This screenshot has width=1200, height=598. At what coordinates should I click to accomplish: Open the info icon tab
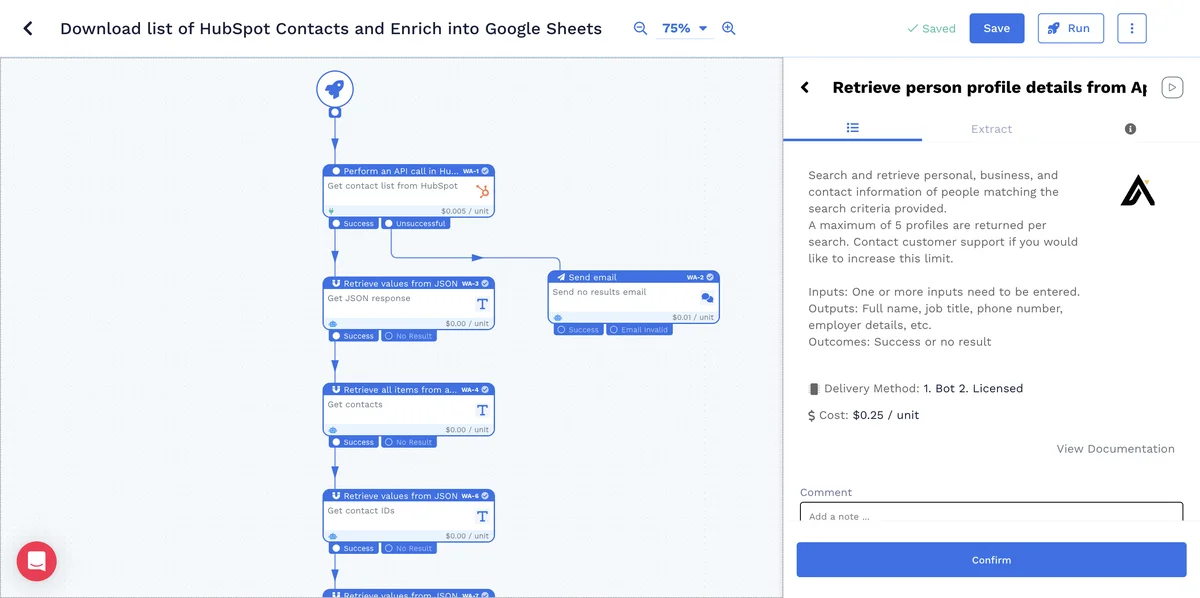pyautogui.click(x=1130, y=129)
